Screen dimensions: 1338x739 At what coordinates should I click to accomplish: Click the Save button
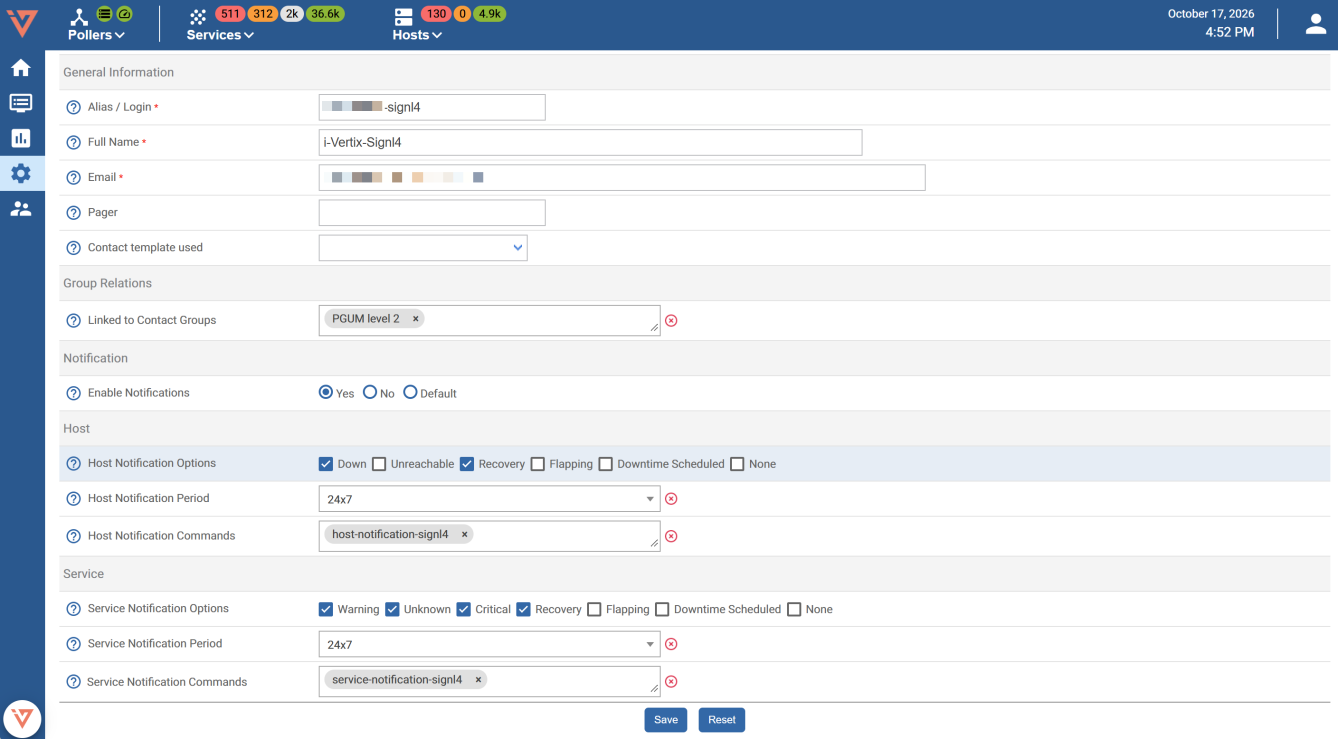[x=666, y=720]
